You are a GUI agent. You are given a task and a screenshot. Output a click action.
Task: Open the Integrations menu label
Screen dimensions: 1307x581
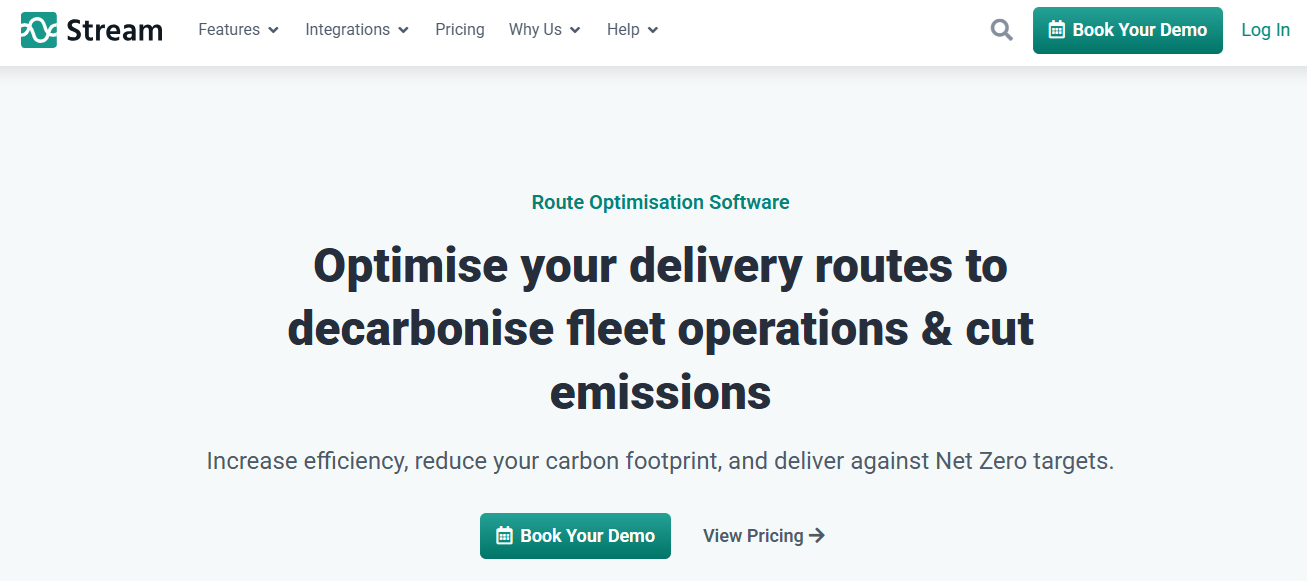pyautogui.click(x=347, y=30)
